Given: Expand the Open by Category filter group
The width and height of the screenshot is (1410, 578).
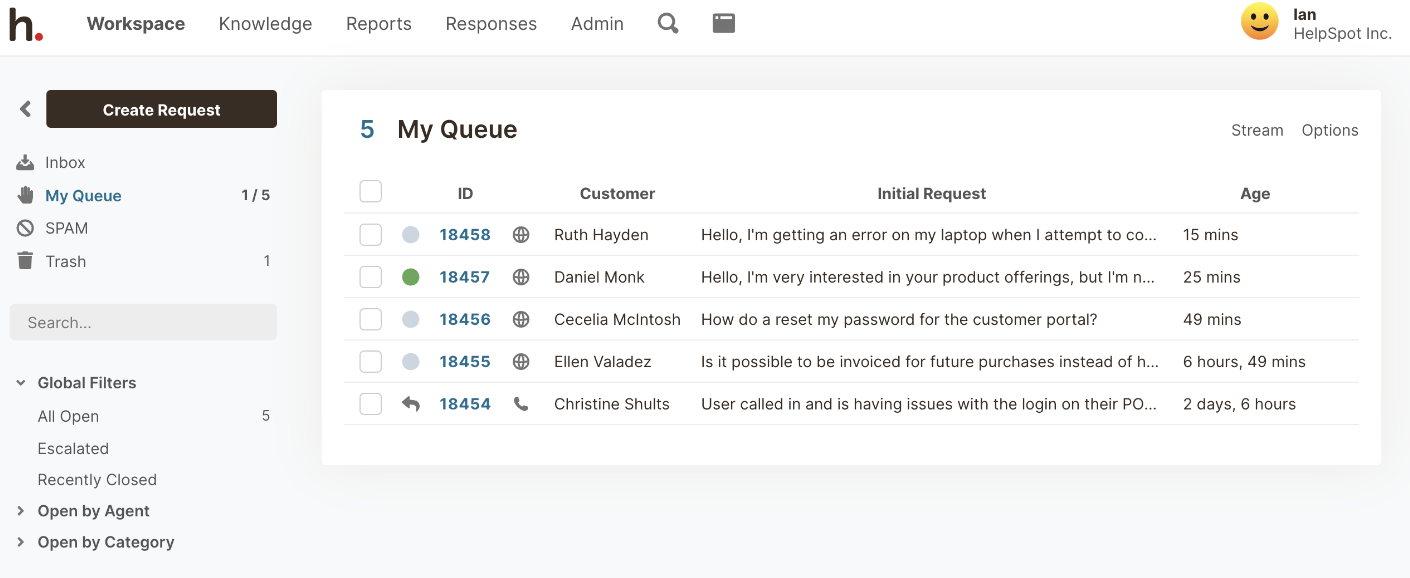Looking at the screenshot, I should coord(21,542).
